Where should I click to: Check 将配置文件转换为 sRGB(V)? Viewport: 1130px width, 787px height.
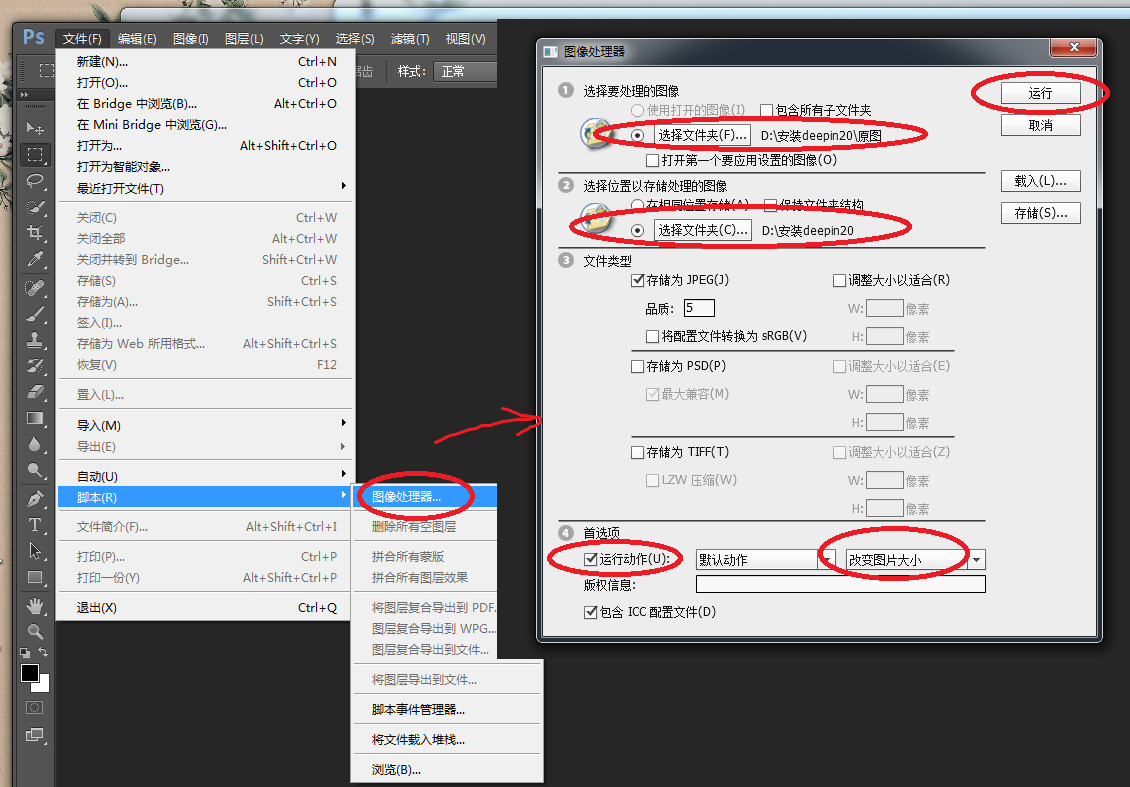pos(652,336)
